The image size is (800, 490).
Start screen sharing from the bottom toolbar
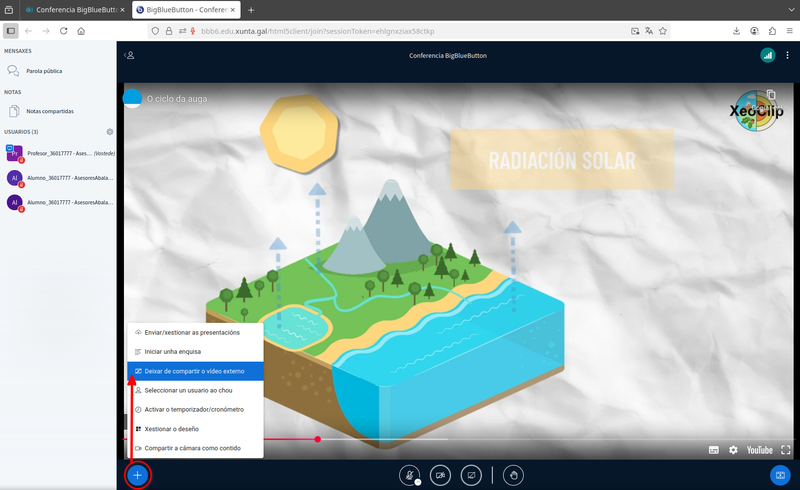tap(471, 475)
